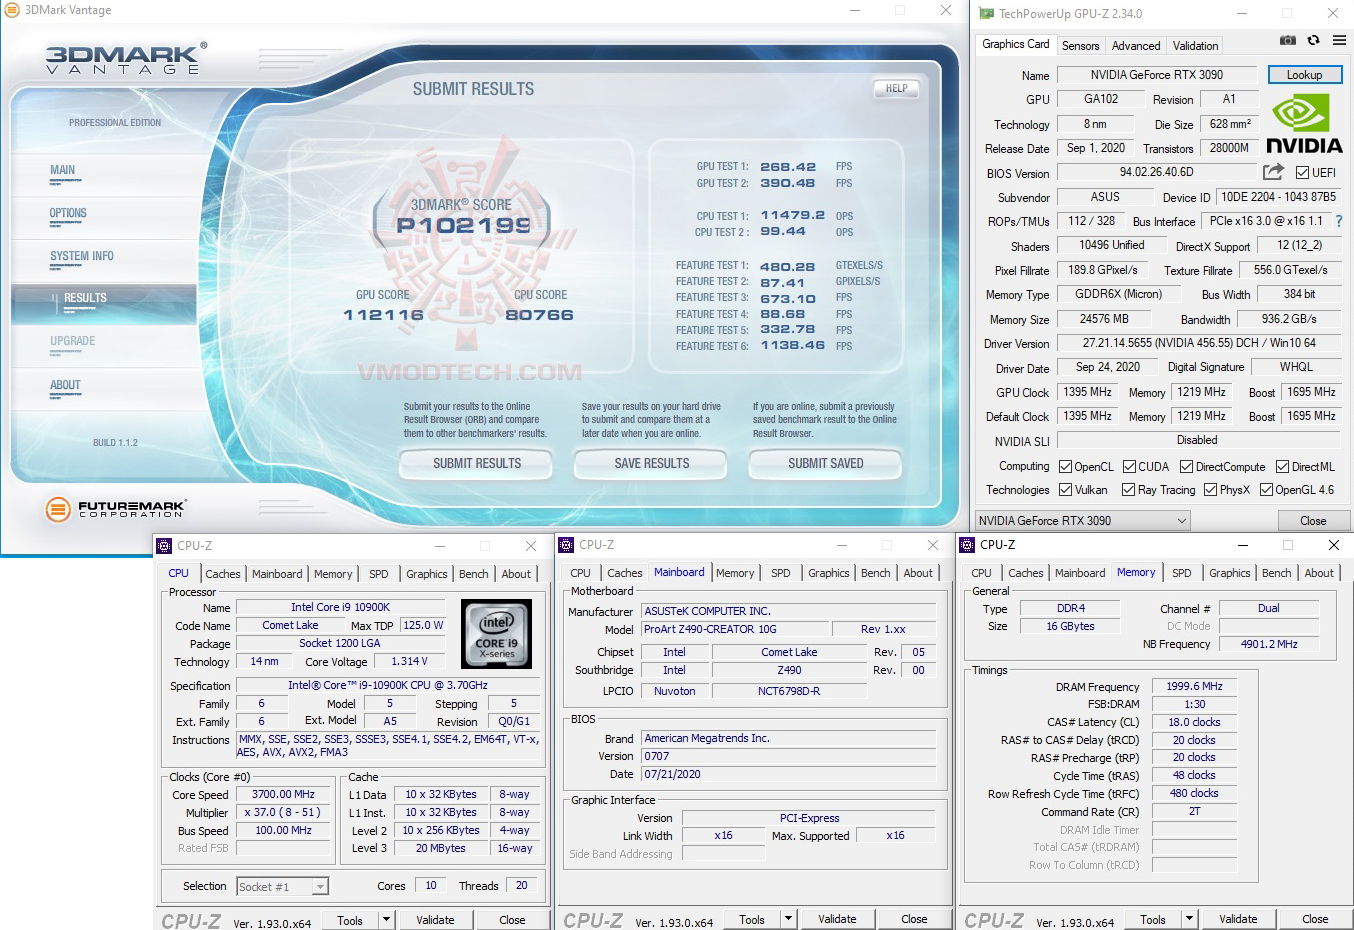
Task: Open the GPU-Z hamburger menu
Action: pyautogui.click(x=1339, y=40)
